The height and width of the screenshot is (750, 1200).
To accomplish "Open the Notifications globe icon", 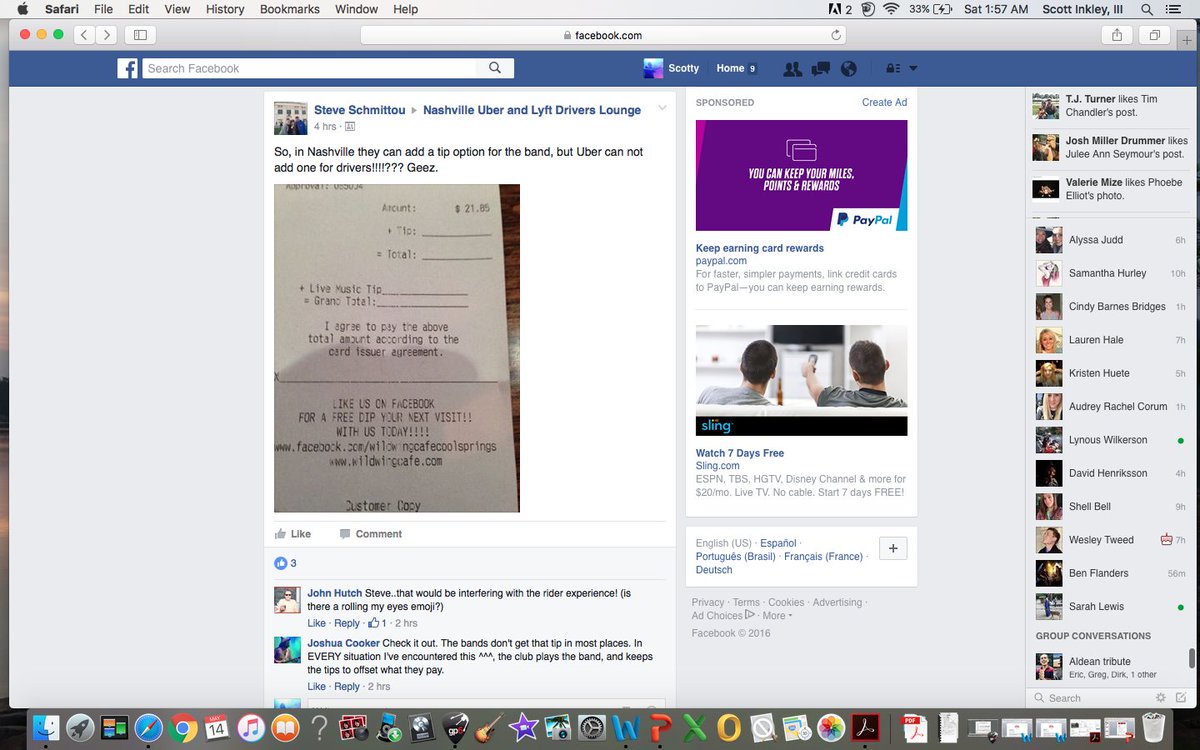I will [849, 68].
